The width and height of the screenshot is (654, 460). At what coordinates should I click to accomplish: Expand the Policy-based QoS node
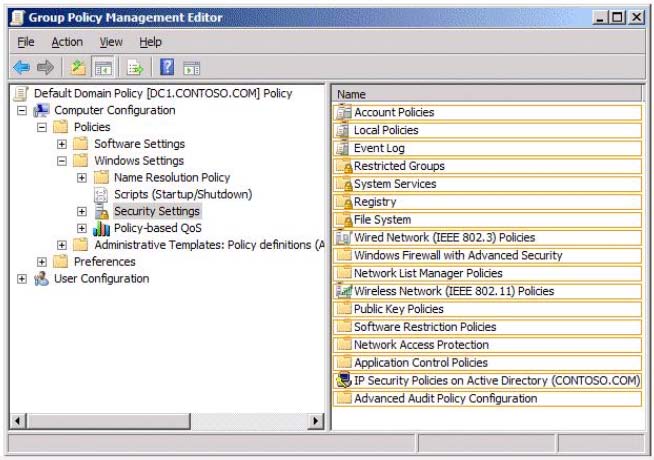click(82, 228)
